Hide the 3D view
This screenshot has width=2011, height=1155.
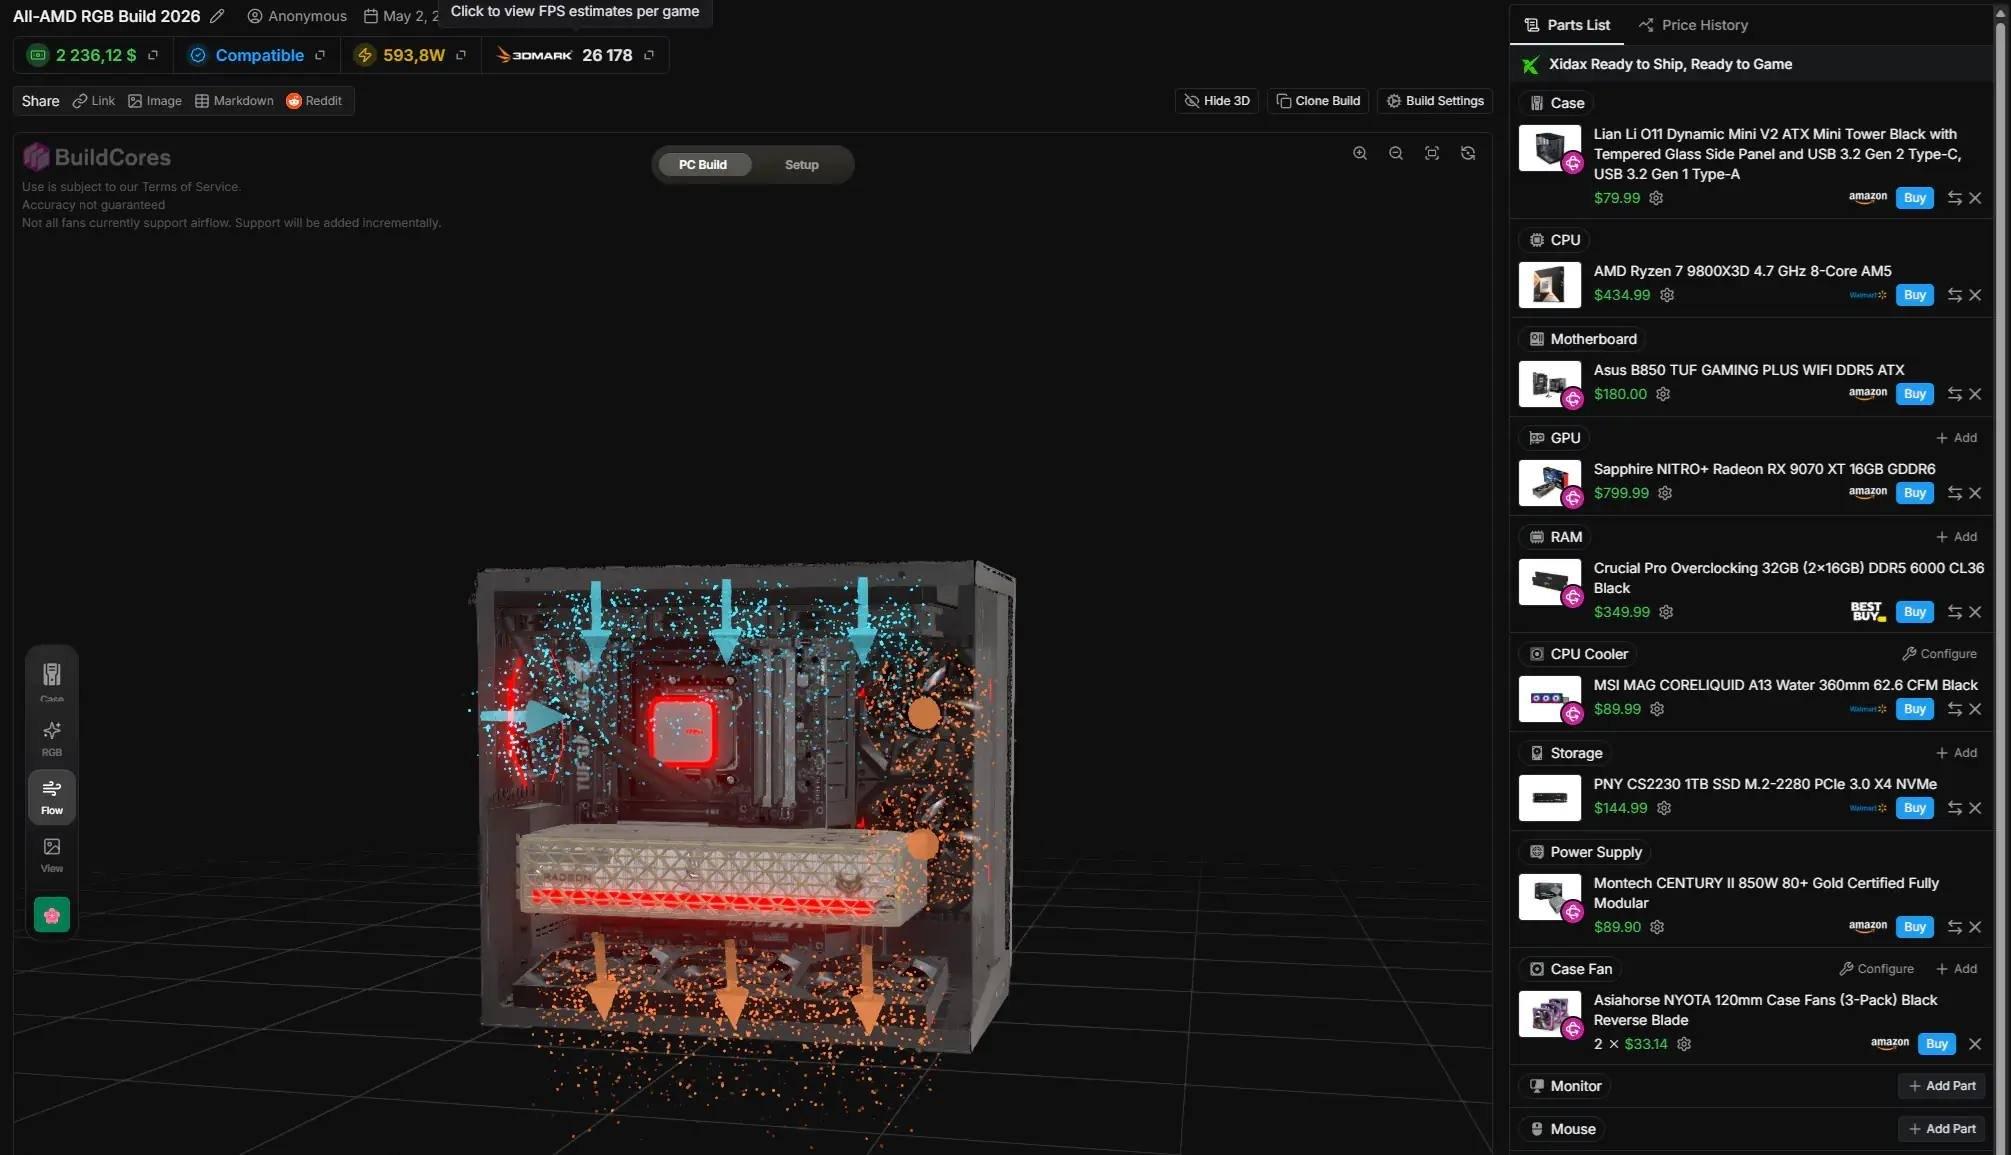[x=1217, y=101]
